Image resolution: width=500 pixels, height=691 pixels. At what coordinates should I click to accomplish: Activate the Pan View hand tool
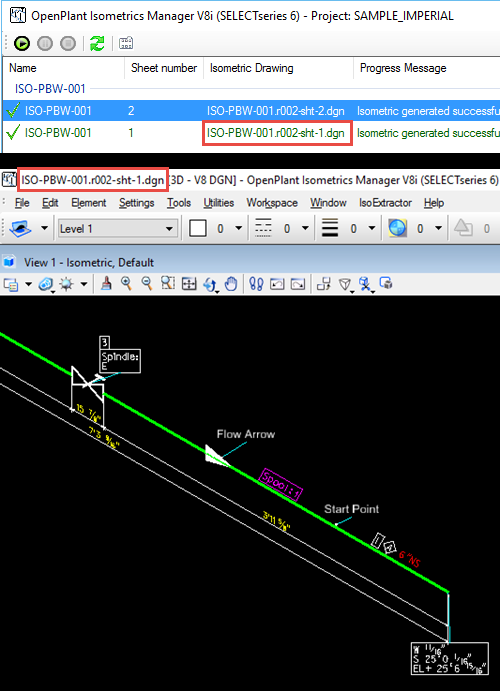tap(231, 284)
